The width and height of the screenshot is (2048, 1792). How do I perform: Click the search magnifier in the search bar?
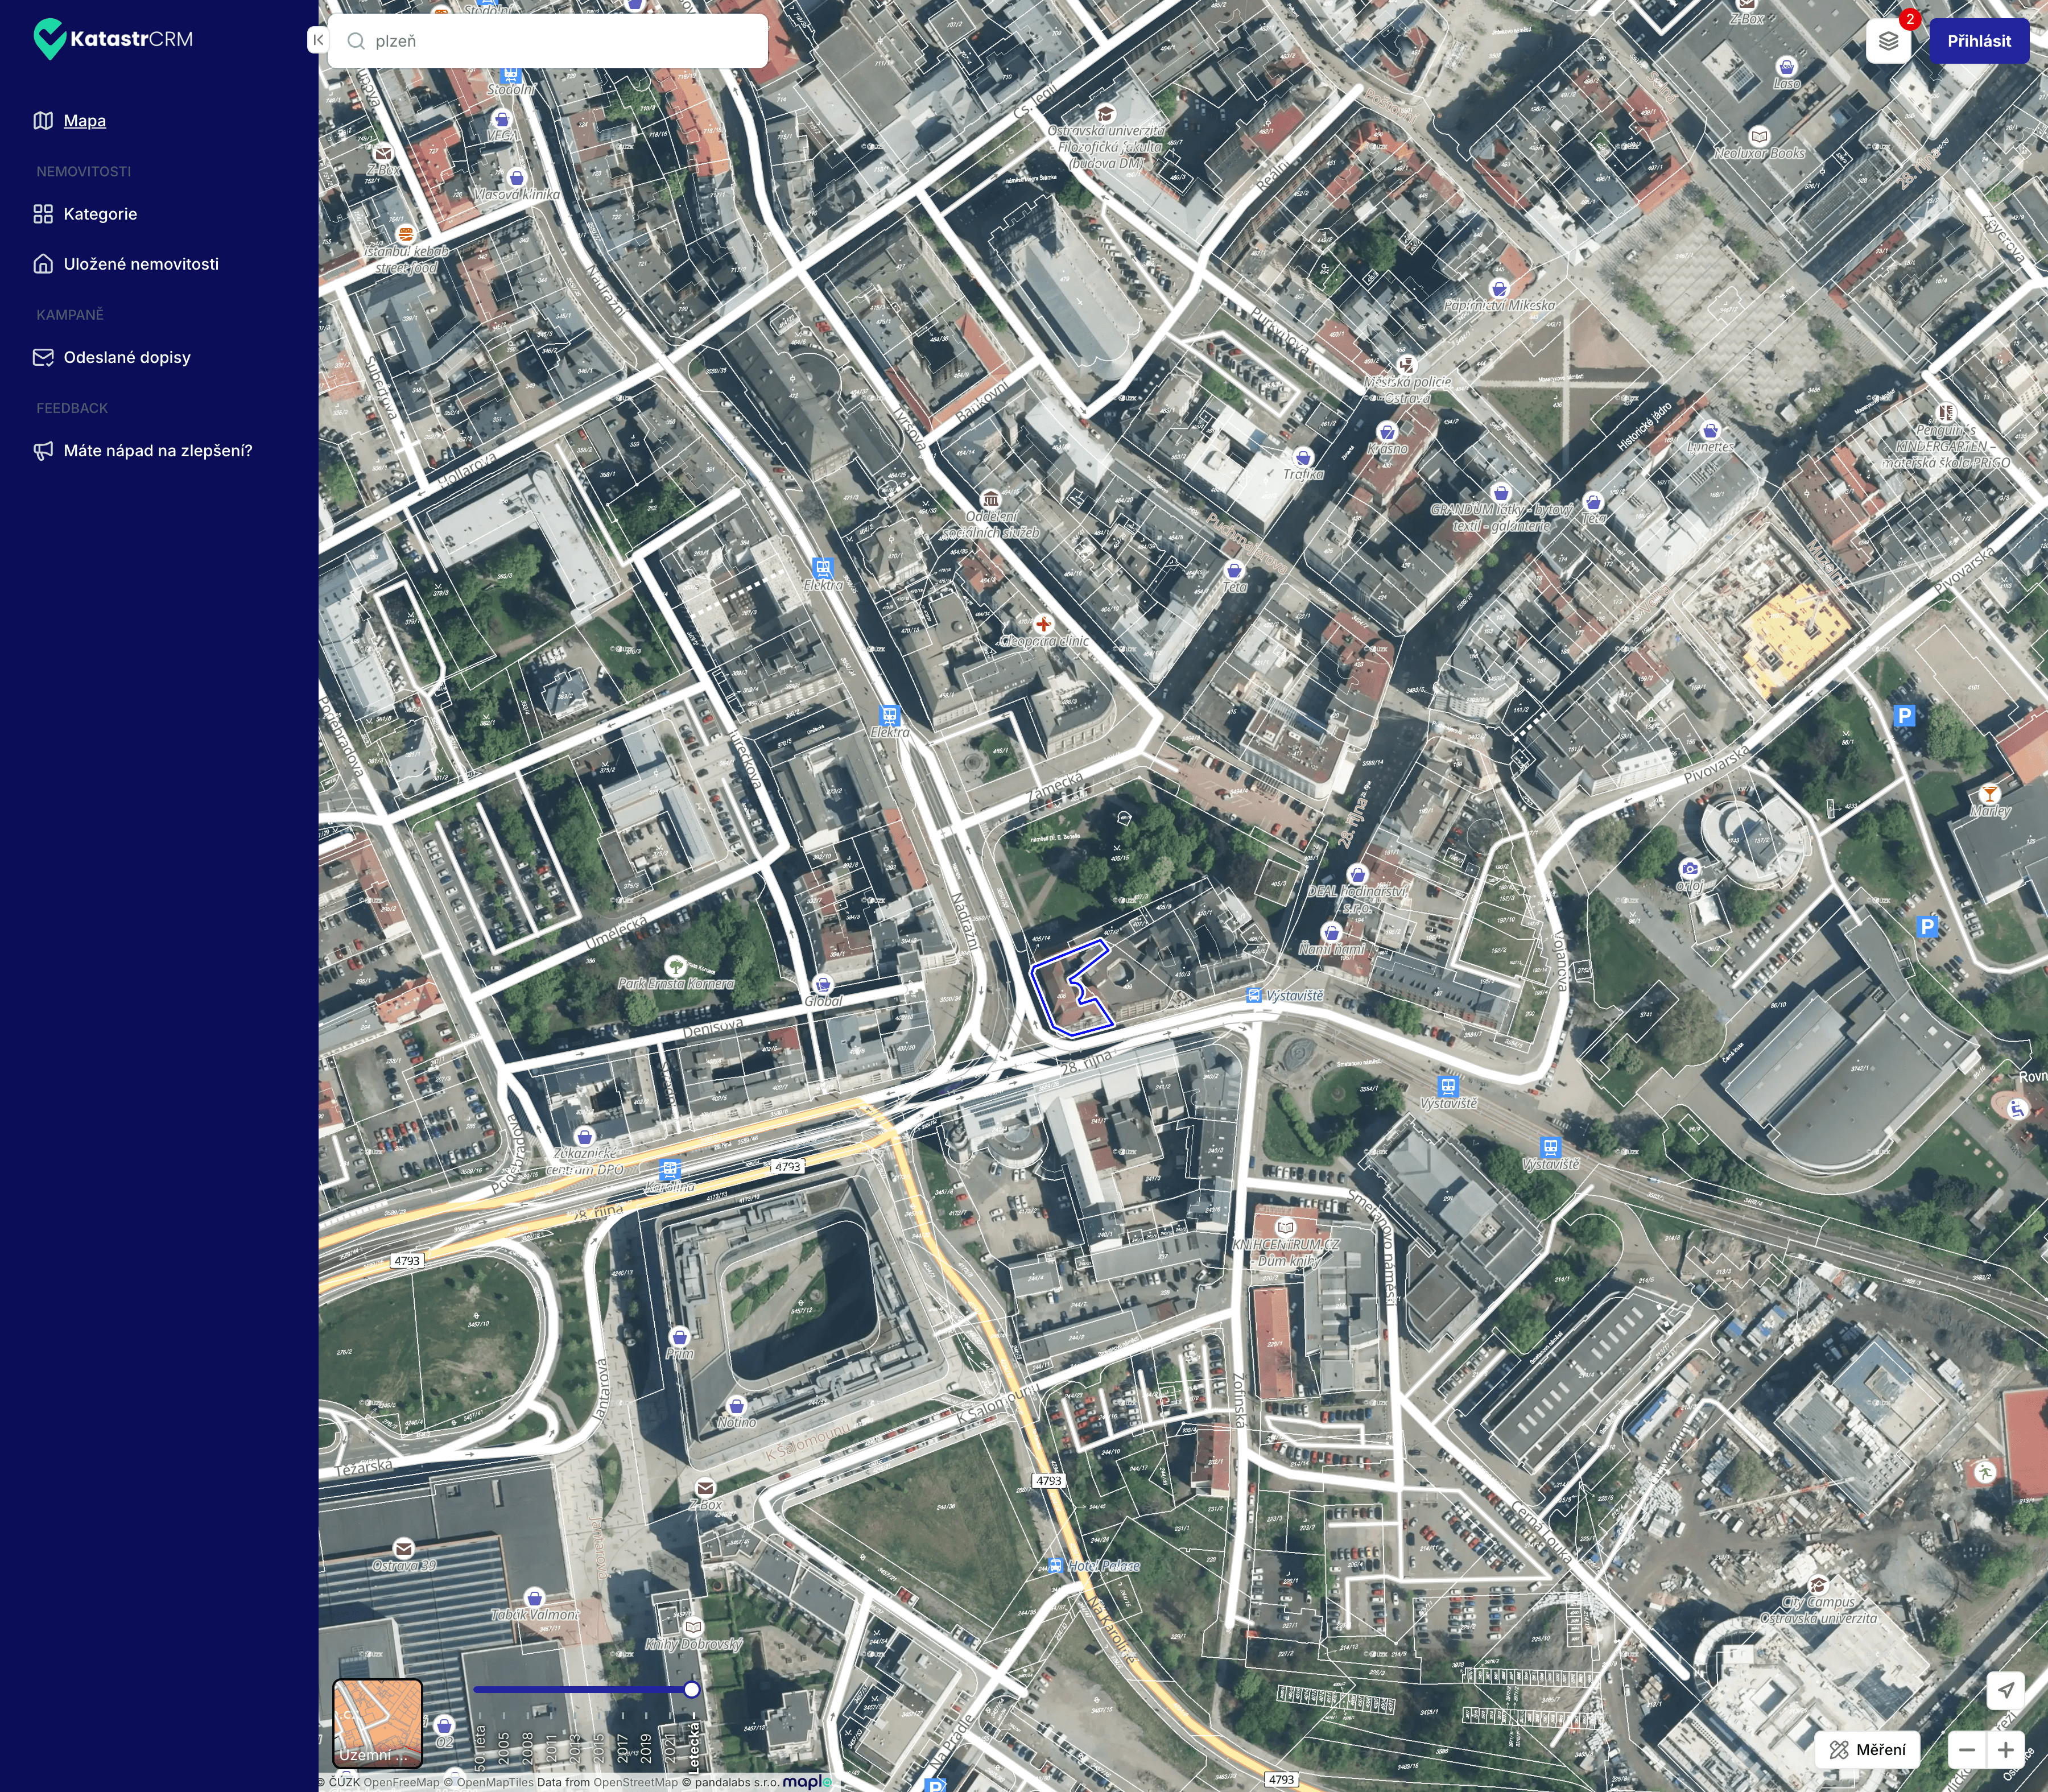pos(354,41)
